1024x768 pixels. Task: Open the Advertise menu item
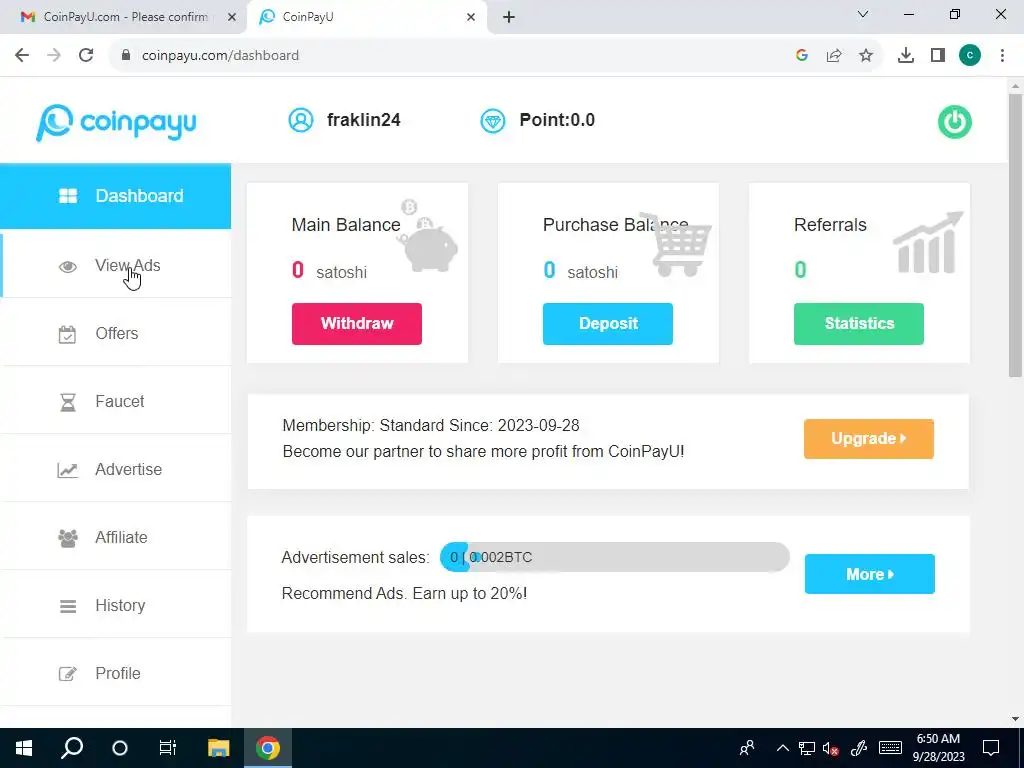(x=116, y=470)
